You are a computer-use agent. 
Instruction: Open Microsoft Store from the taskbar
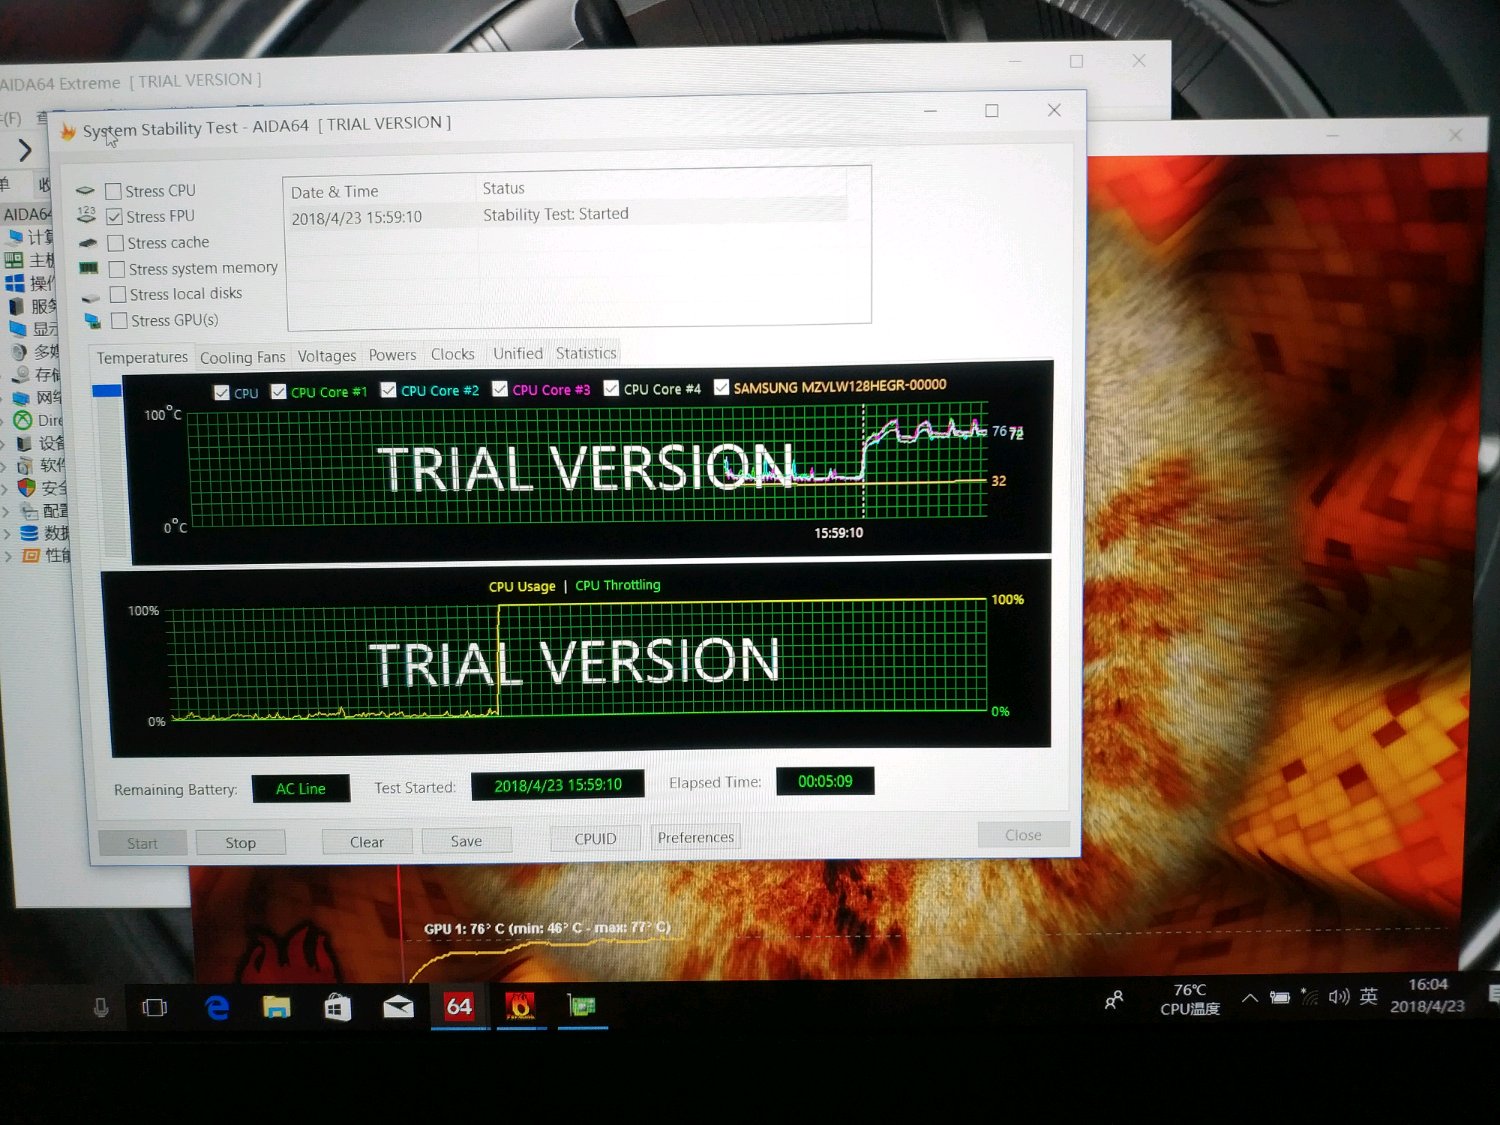(337, 1007)
